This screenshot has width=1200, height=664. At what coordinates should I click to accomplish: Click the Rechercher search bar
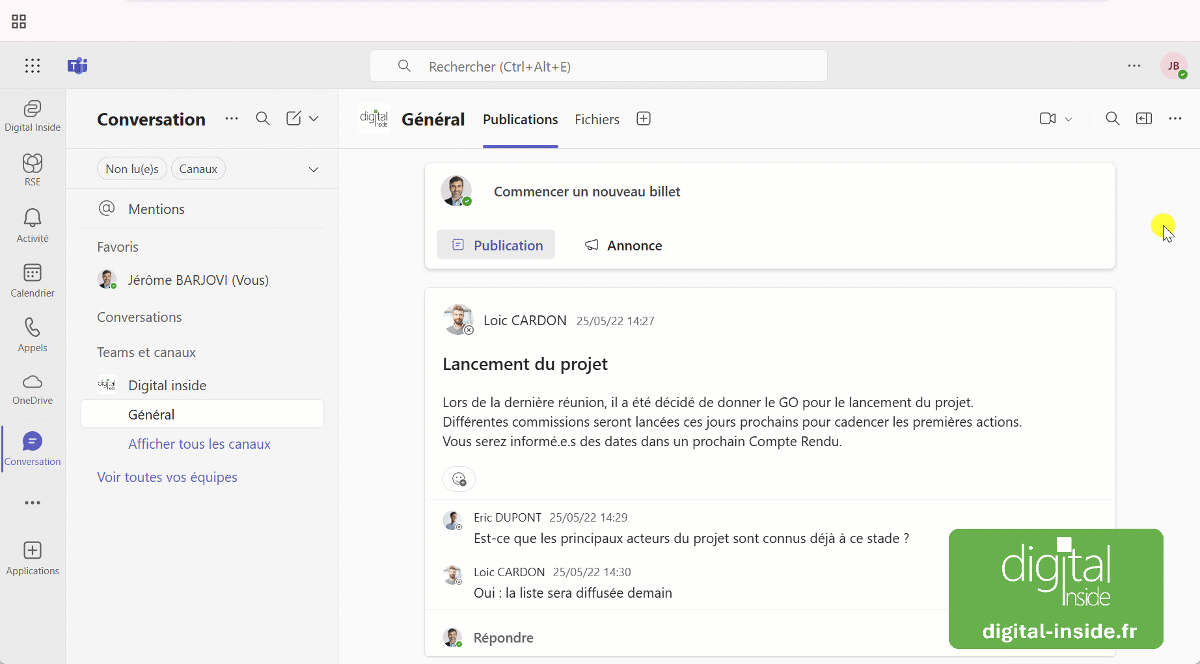(x=598, y=65)
